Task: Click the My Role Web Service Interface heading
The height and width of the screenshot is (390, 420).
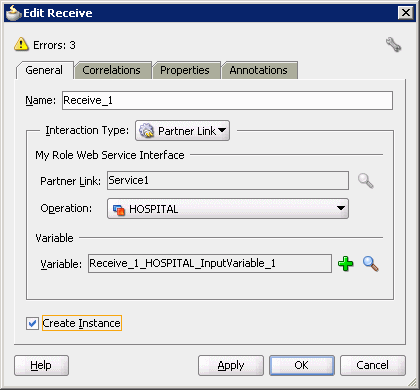Action: 110,155
